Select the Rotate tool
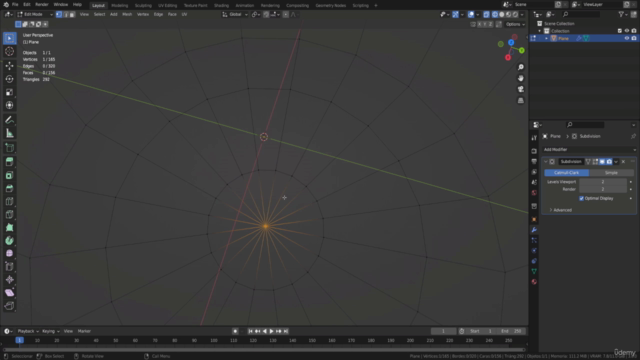The height and width of the screenshot is (360, 640). pos(9,79)
